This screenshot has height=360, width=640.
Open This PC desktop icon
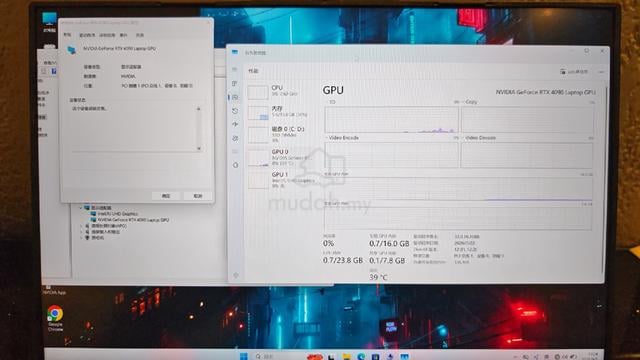49,22
